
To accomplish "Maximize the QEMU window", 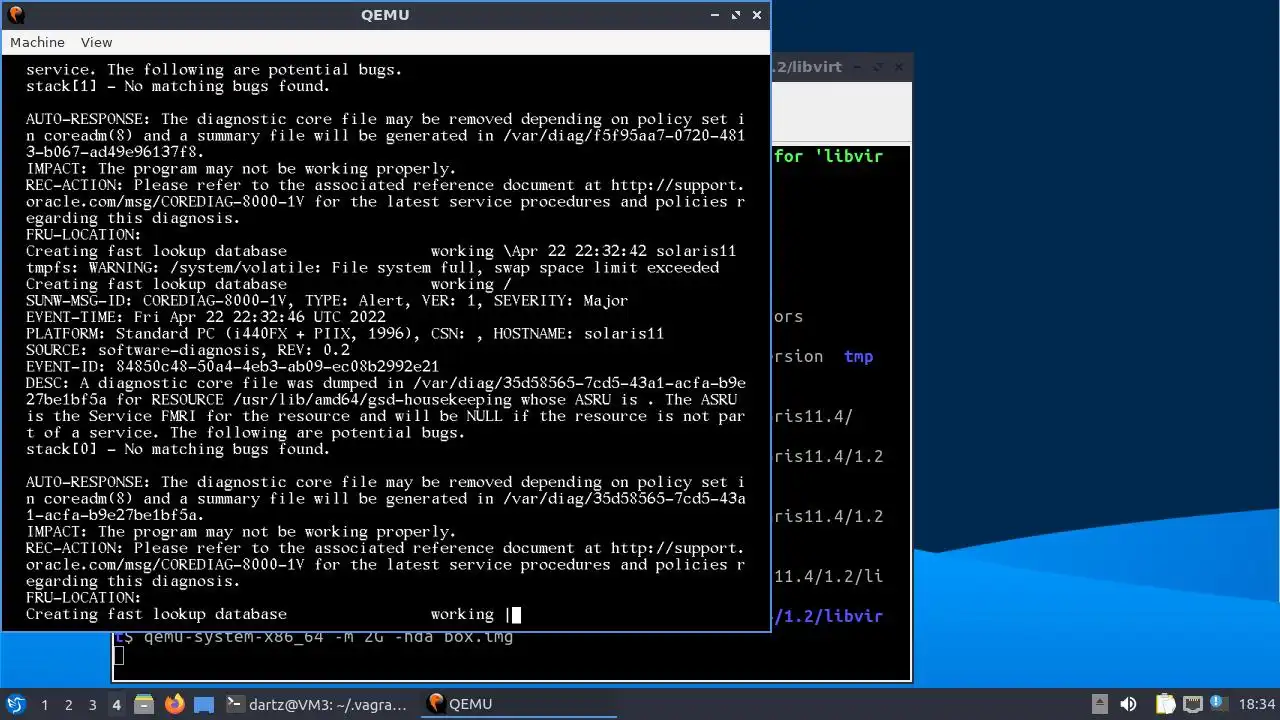I will click(x=736, y=15).
